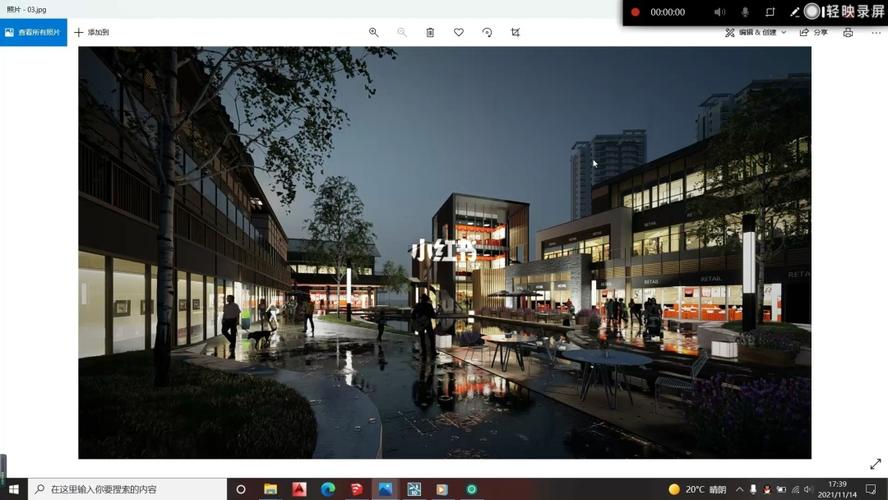Launch Microsoft Edge from the taskbar

(328, 489)
